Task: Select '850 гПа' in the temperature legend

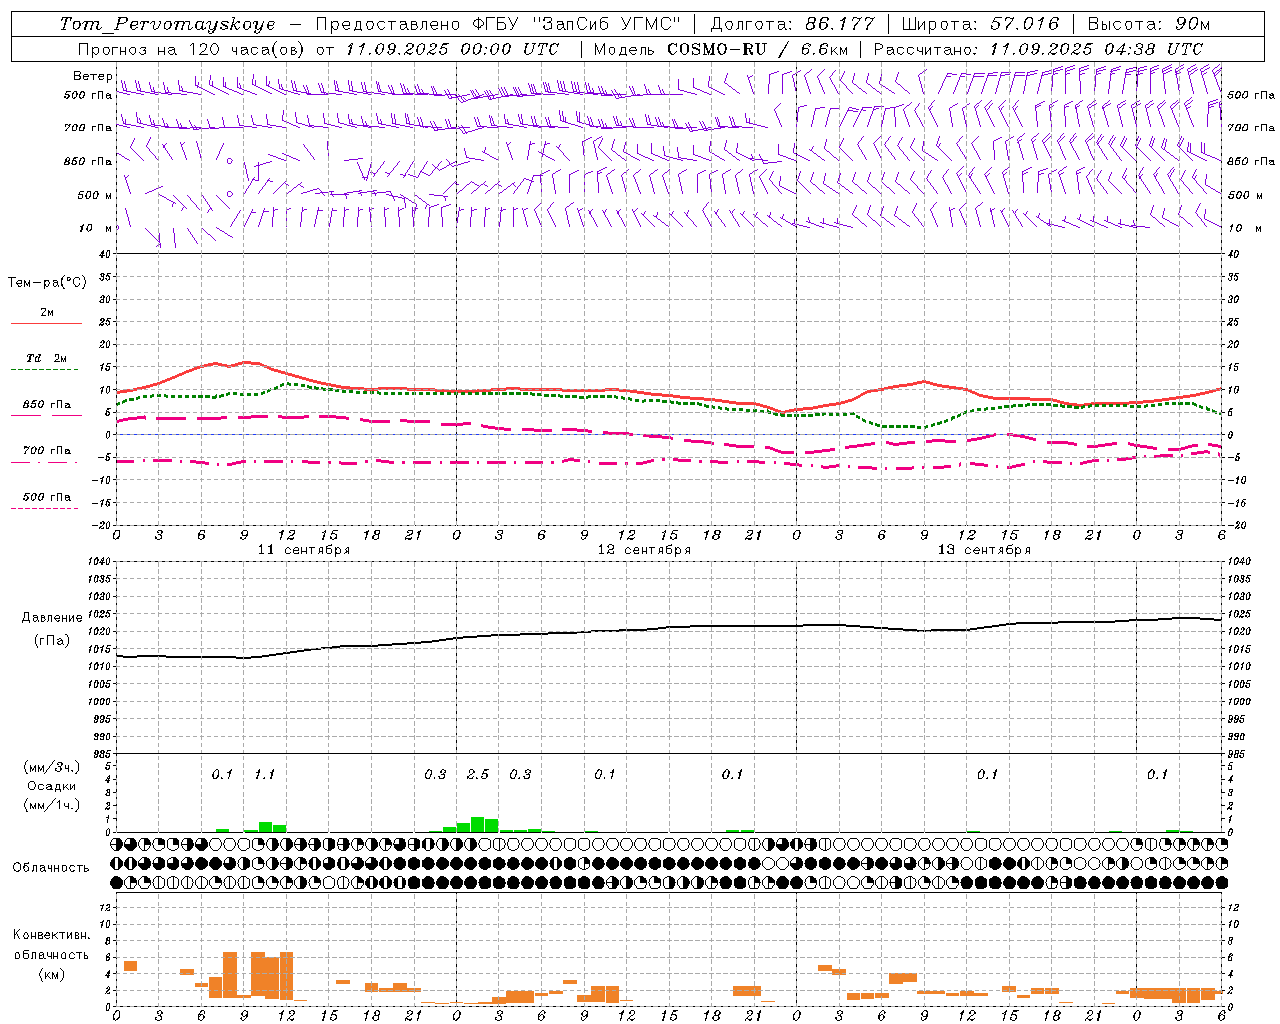Action: [x=47, y=405]
